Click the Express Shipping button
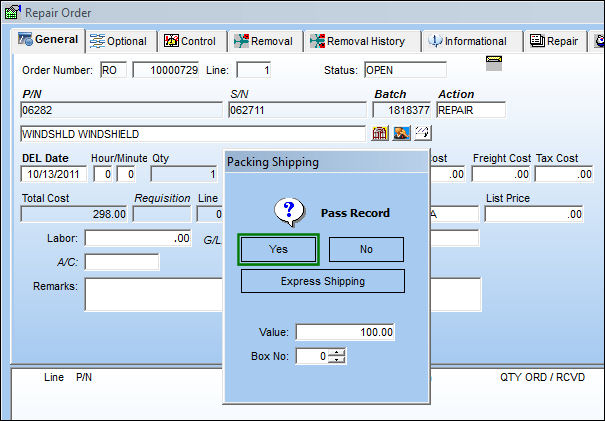605x421 pixels. tap(323, 281)
